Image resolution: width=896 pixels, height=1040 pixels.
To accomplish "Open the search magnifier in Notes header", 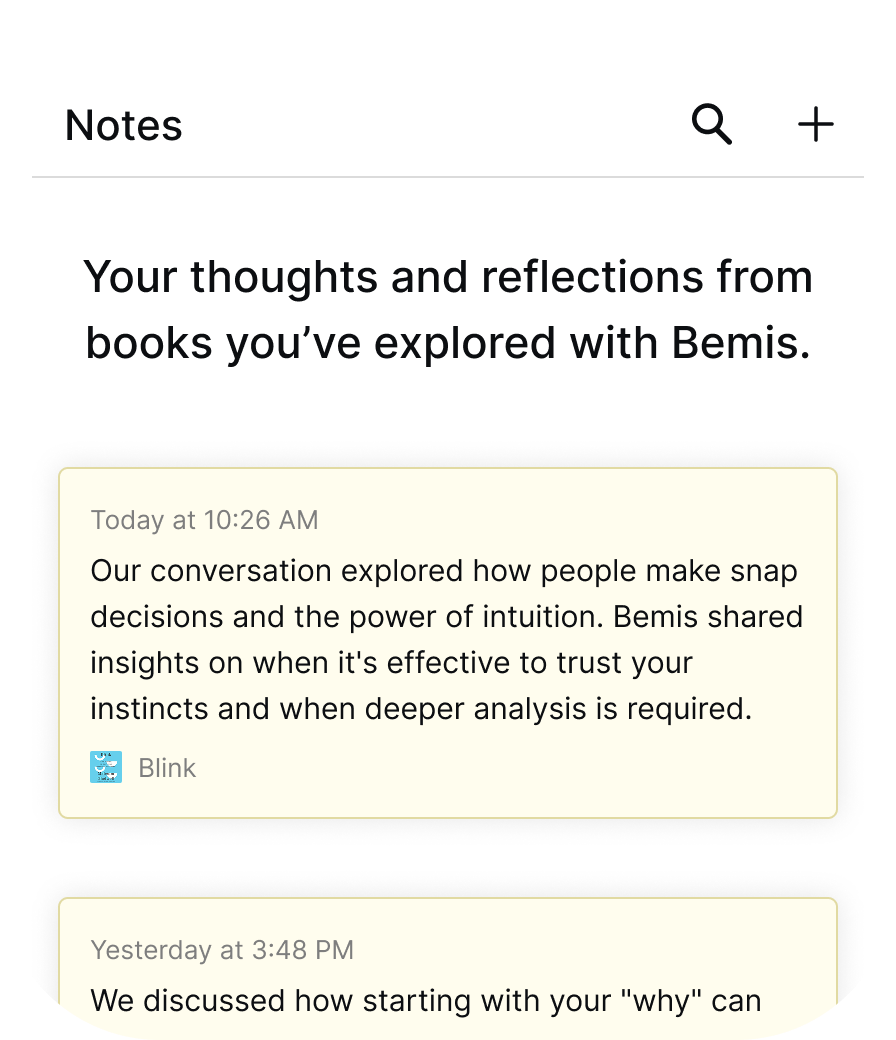I will pos(712,125).
